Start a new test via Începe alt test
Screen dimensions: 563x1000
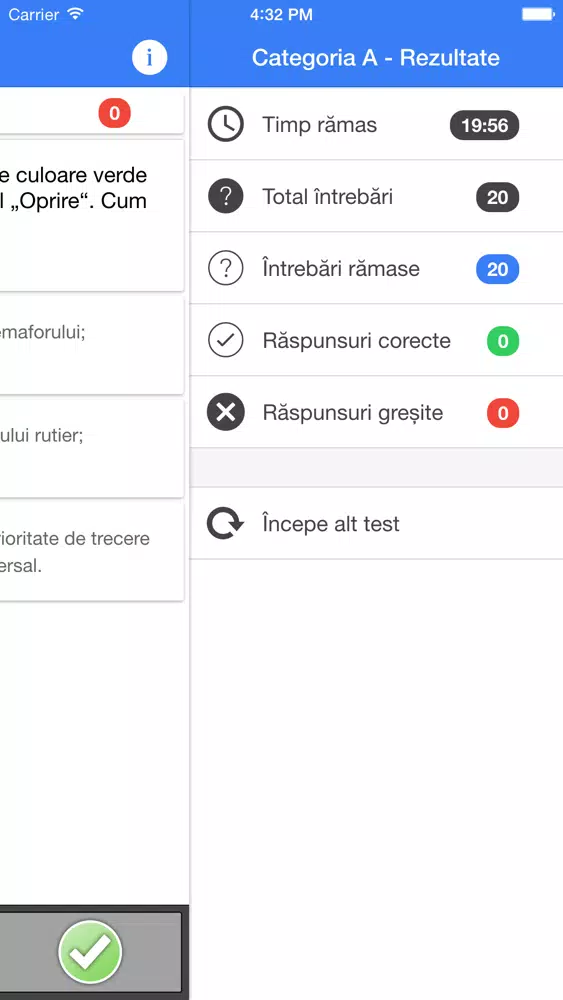[376, 524]
